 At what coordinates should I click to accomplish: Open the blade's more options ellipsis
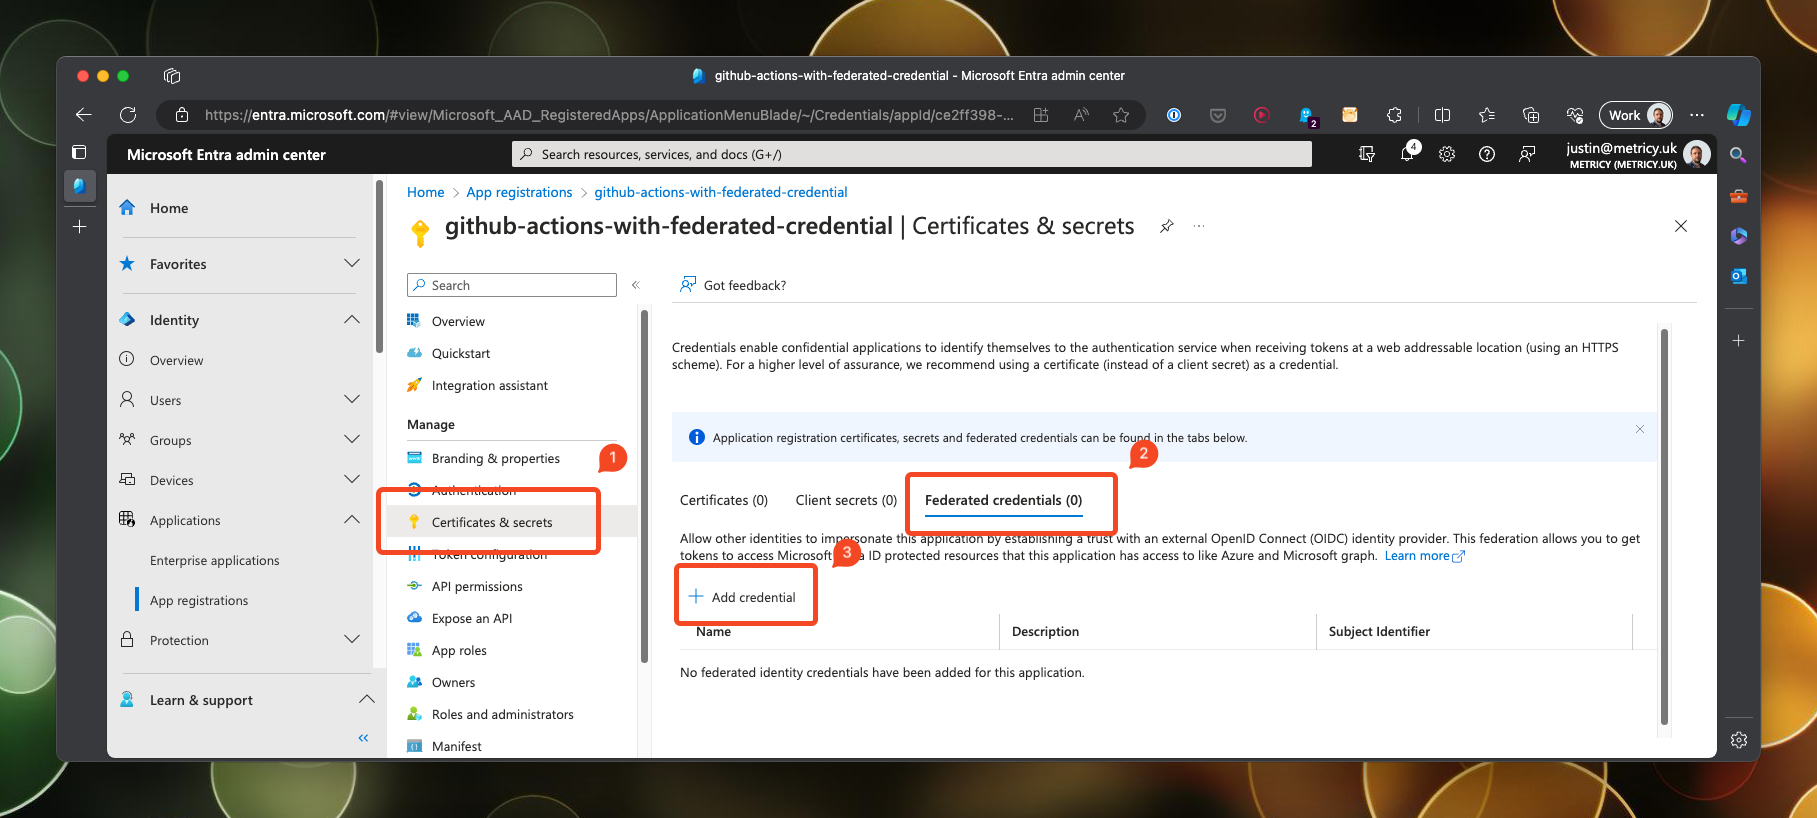pos(1199,226)
